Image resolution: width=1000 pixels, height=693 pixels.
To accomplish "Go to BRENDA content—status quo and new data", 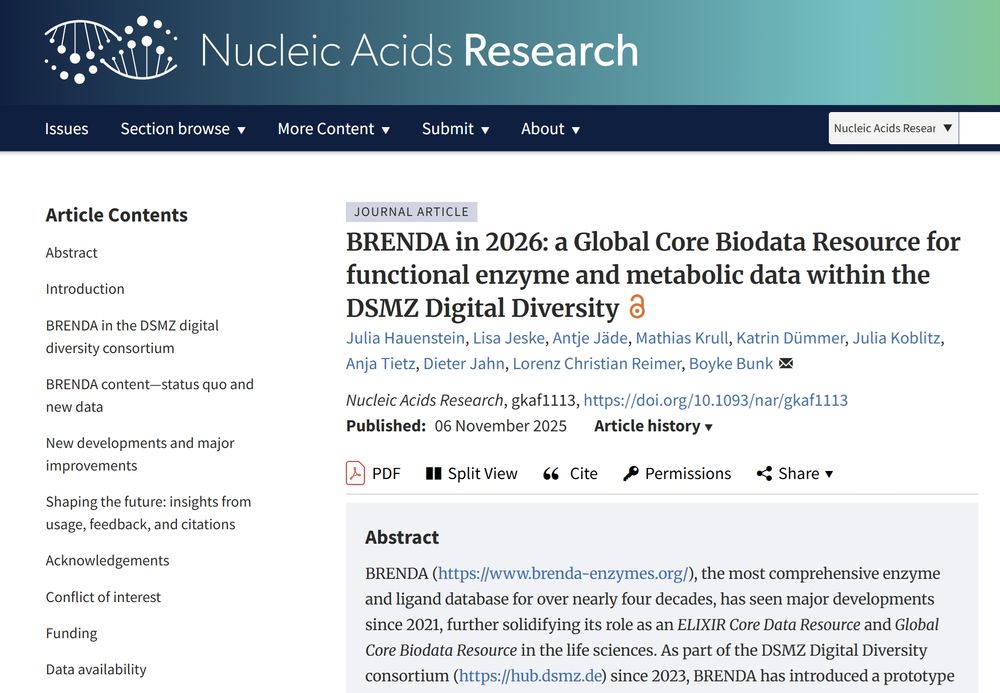I will (x=149, y=395).
